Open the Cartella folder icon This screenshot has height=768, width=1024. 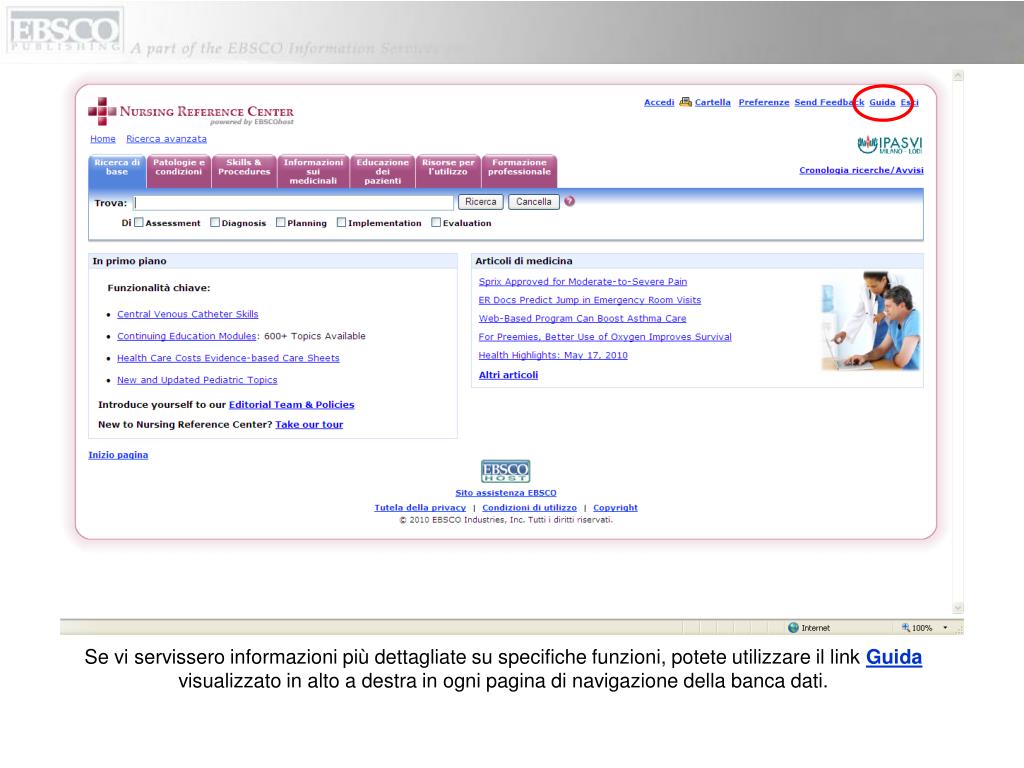pyautogui.click(x=685, y=102)
